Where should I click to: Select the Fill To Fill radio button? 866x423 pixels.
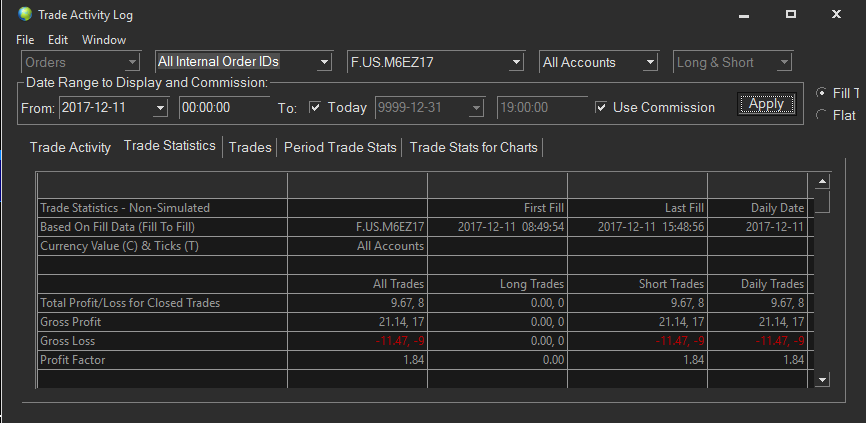[821, 93]
